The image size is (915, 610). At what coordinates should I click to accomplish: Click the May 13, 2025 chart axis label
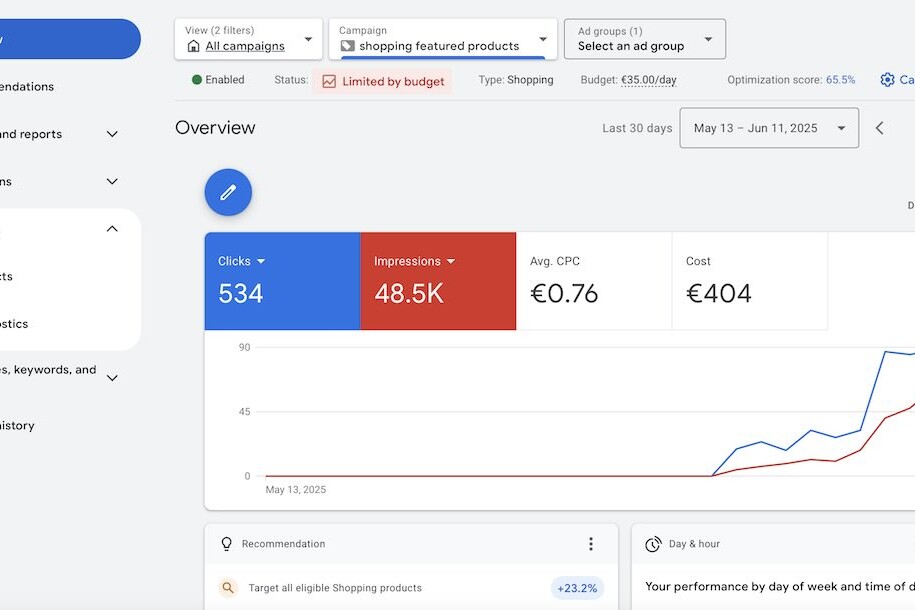point(296,490)
